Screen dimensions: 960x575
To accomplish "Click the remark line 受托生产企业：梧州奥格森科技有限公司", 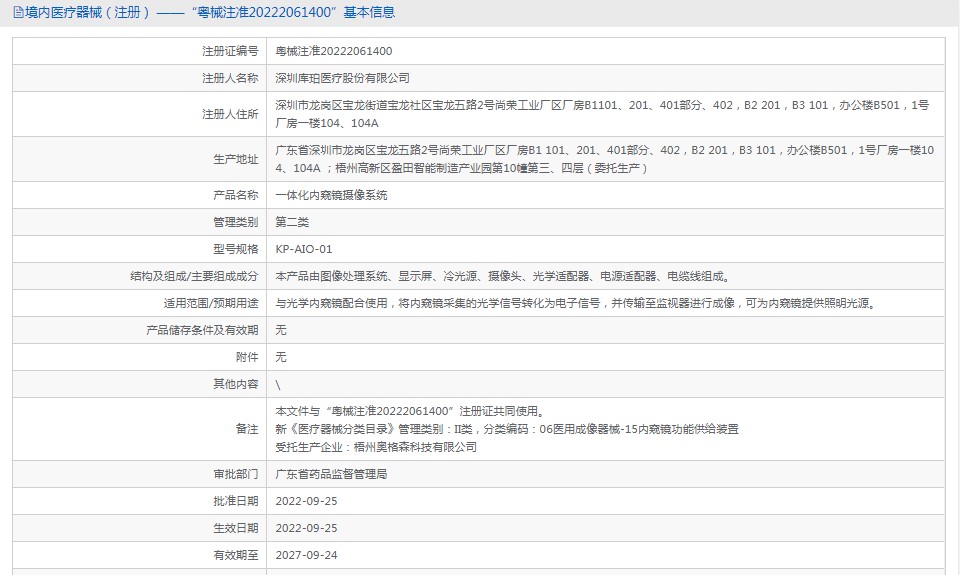I will (x=376, y=447).
